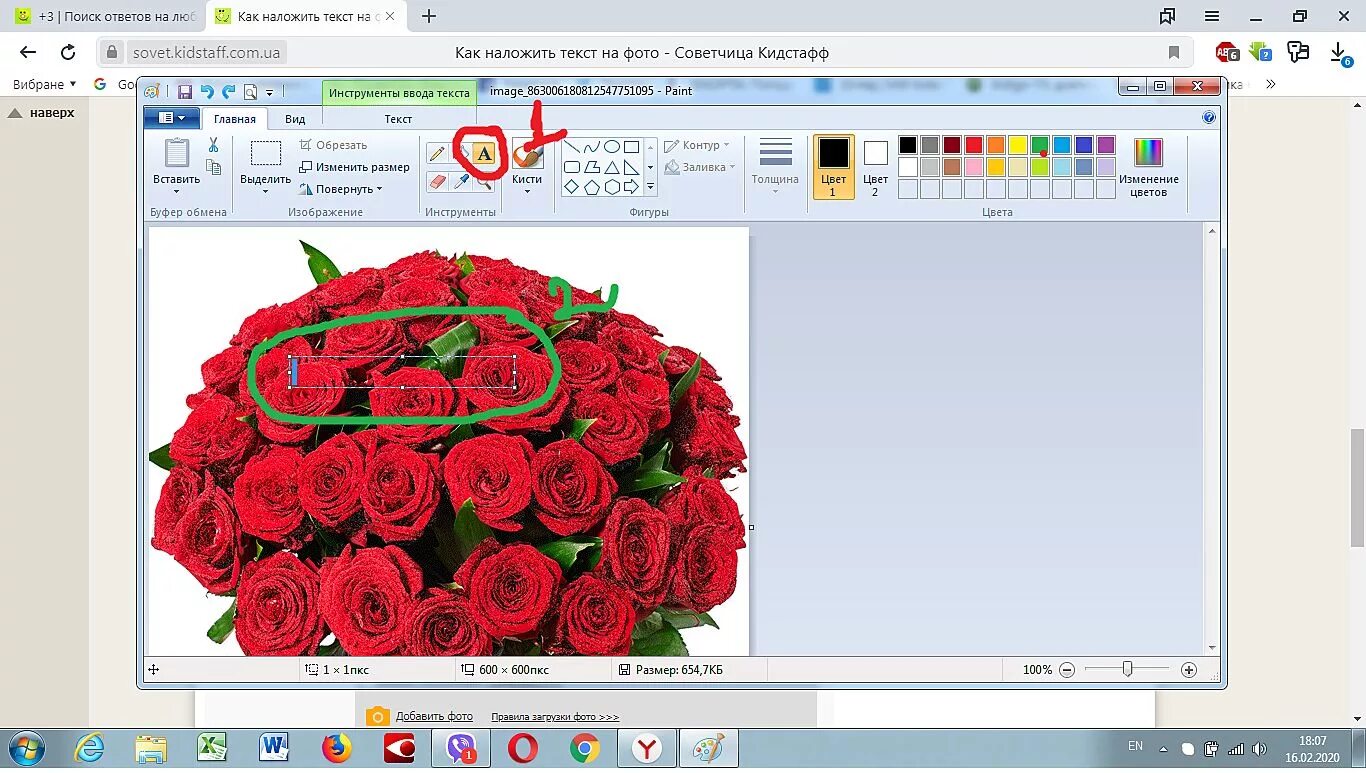
Task: Open the browser downloads arrow icon
Action: 1340,53
